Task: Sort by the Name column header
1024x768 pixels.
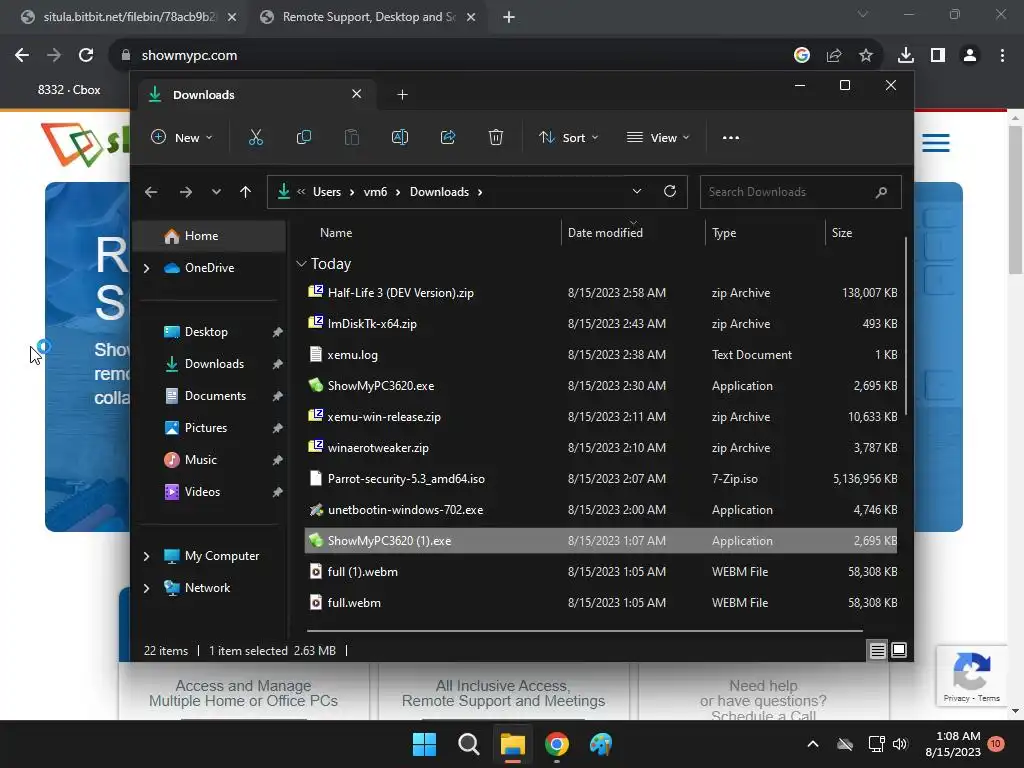Action: click(336, 233)
